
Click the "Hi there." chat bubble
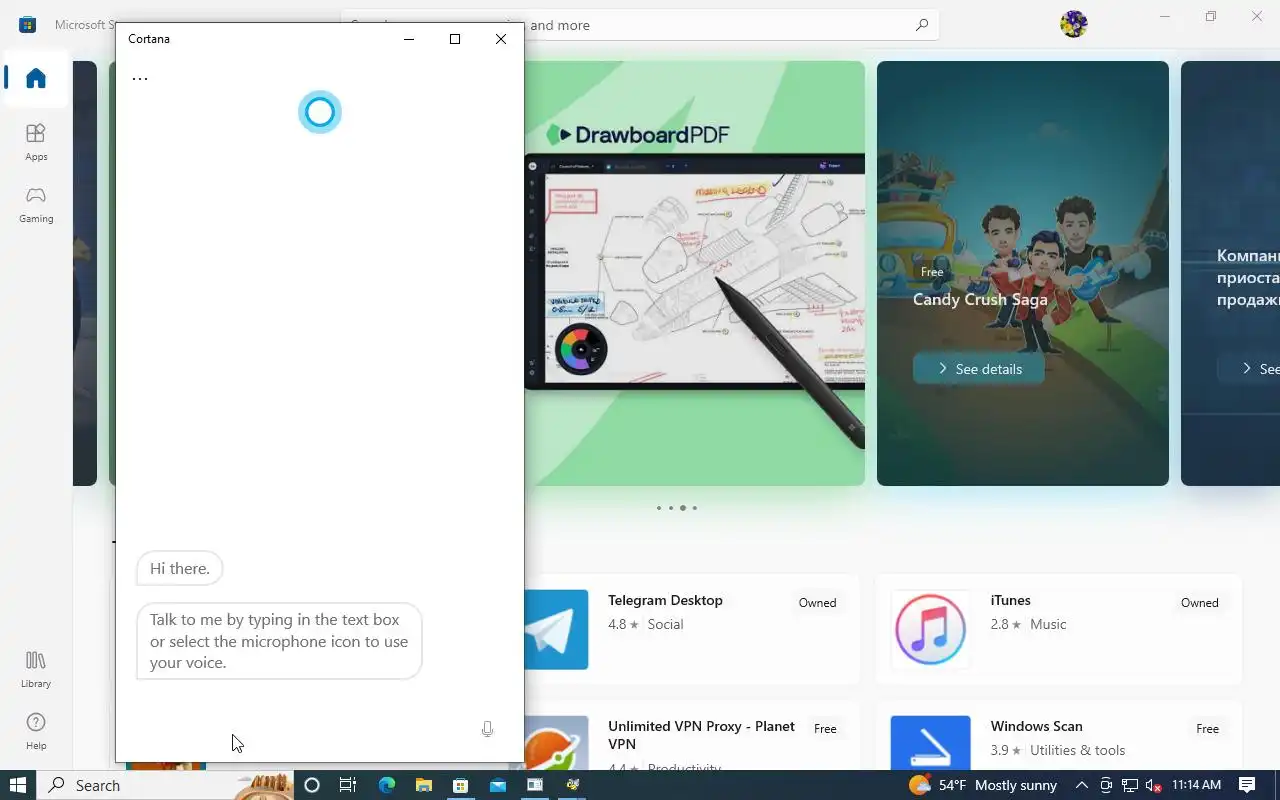pyautogui.click(x=180, y=568)
